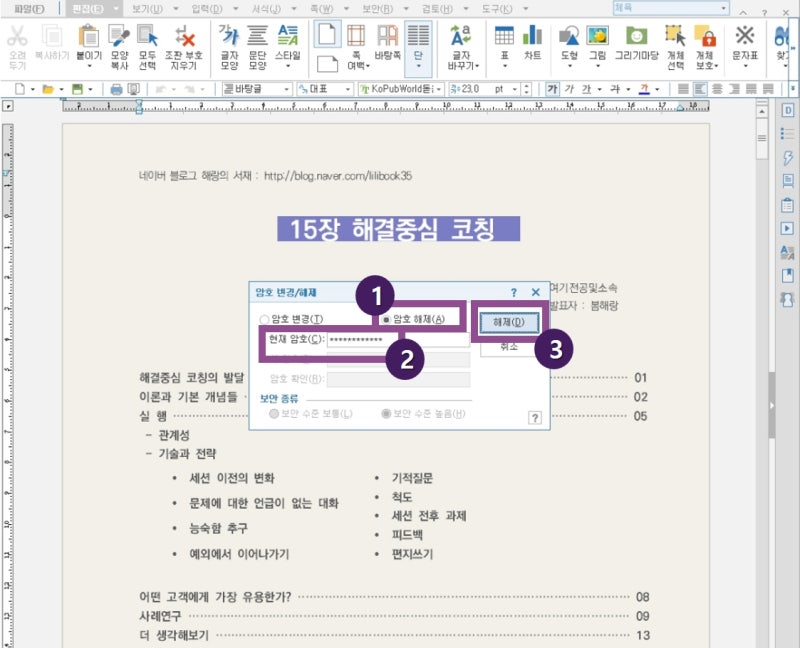Open Page Margins (쪽 여백) icon
800x648 pixels.
pos(356,37)
